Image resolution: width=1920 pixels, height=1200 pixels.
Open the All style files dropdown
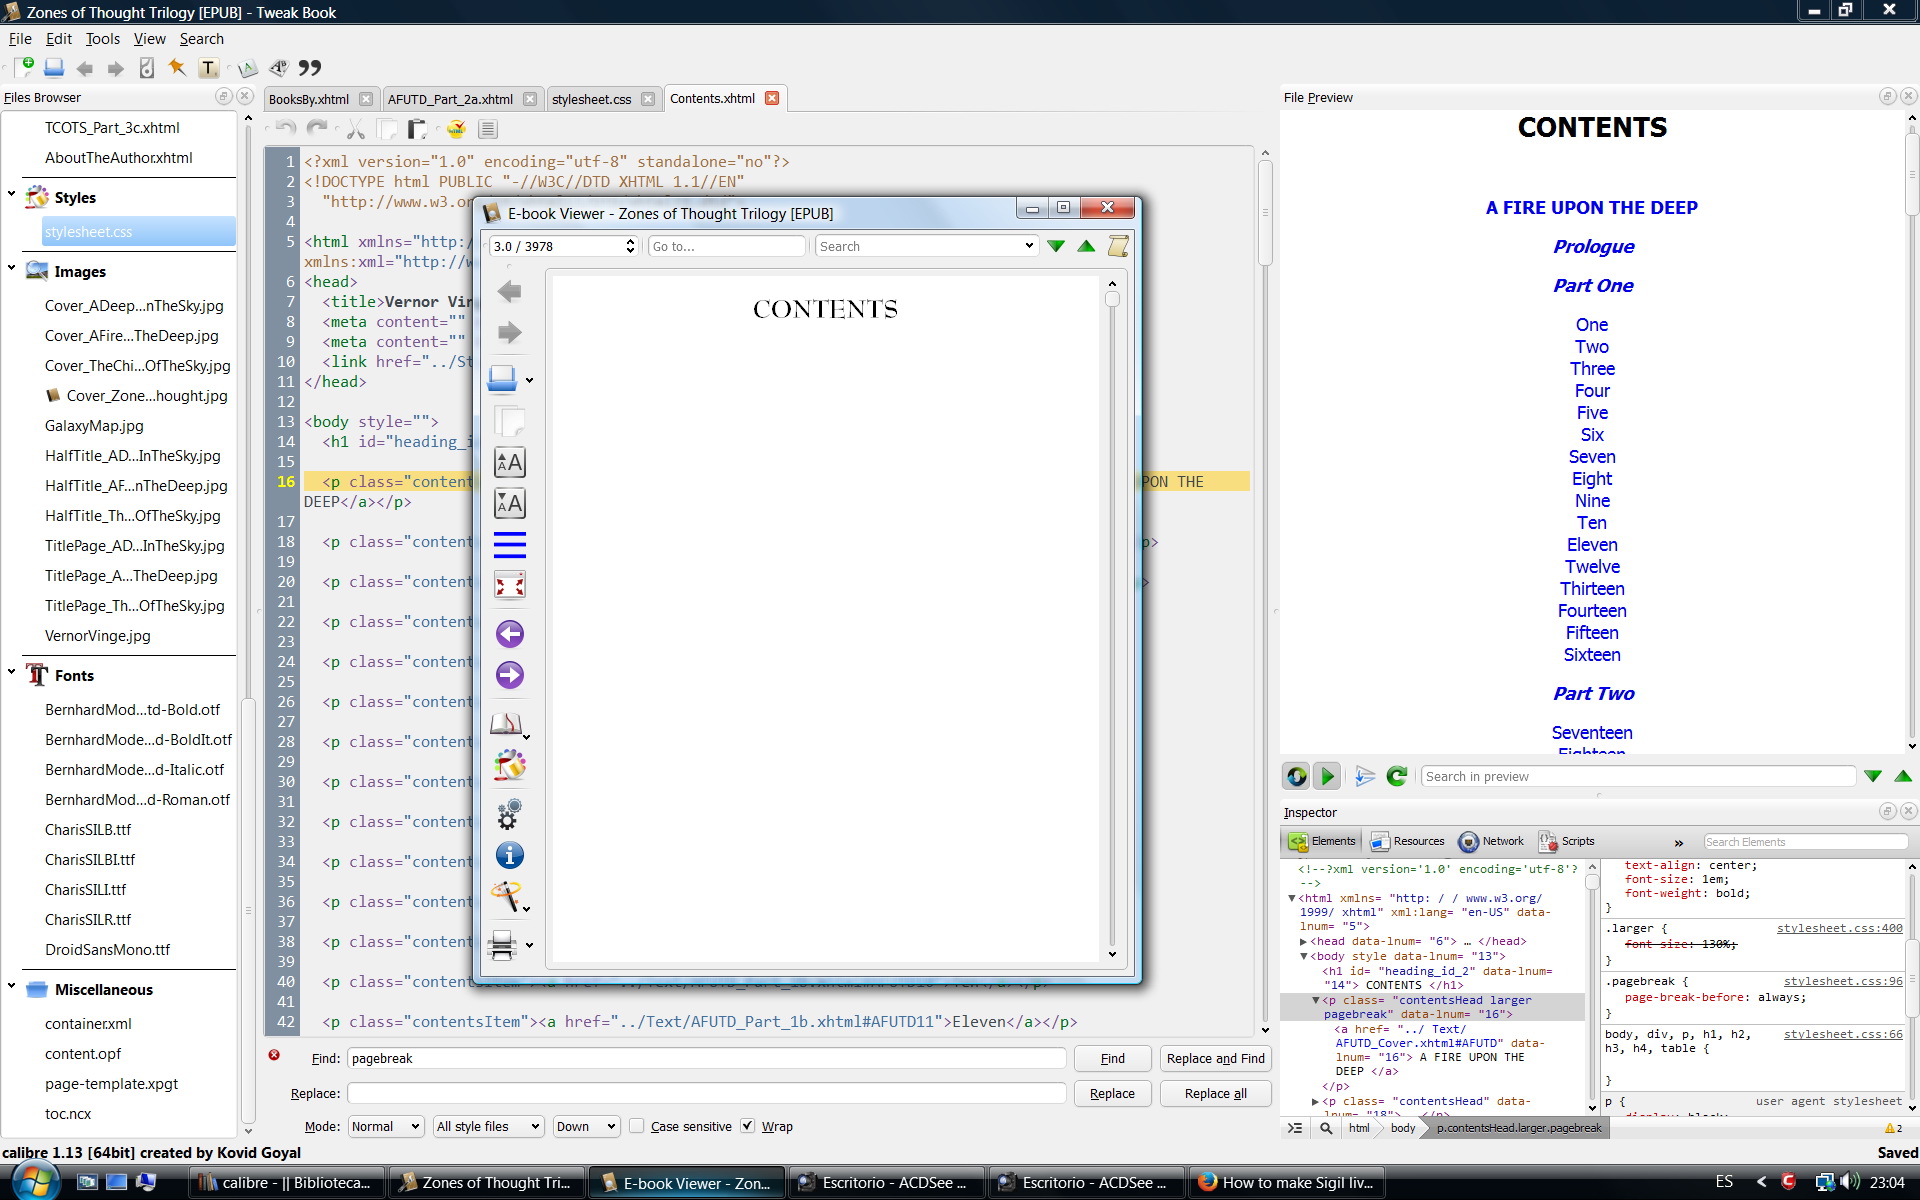coord(488,1126)
